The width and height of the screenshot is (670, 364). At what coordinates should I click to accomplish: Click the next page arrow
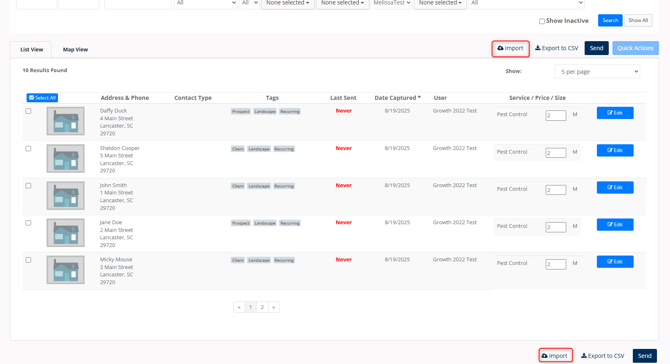pos(273,307)
